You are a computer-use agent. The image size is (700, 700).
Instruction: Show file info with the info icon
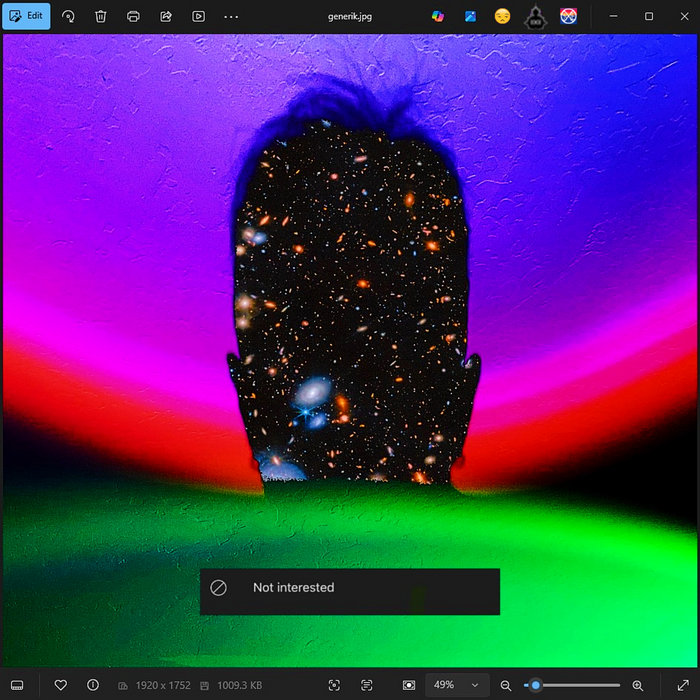click(x=93, y=685)
